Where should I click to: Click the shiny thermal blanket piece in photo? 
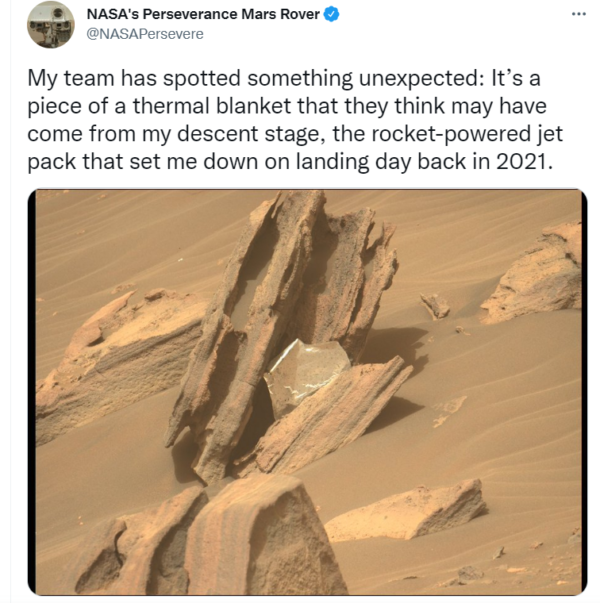click(x=306, y=373)
